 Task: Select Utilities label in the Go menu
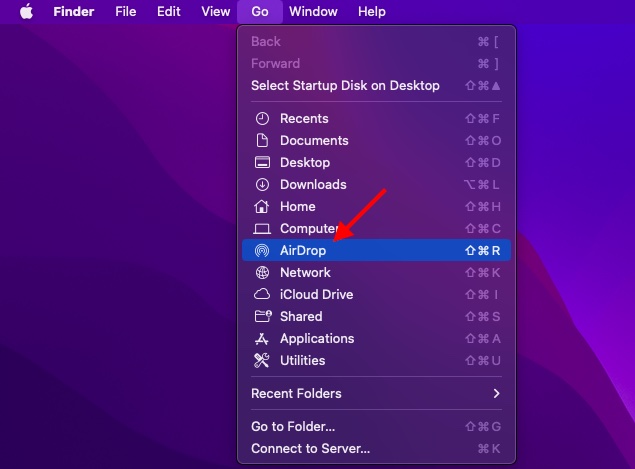pos(303,360)
